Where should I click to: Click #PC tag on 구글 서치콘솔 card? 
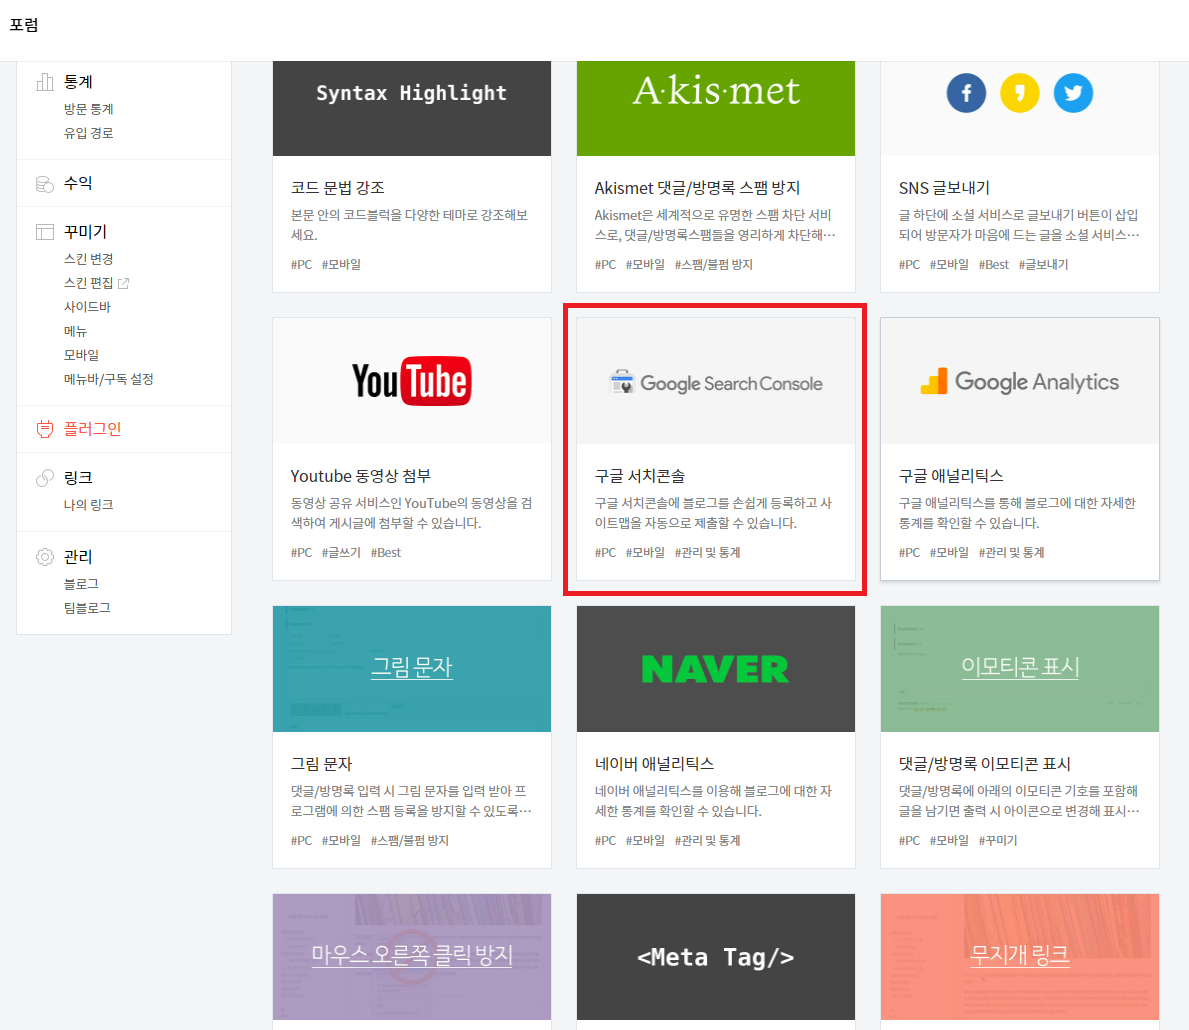pyautogui.click(x=605, y=553)
